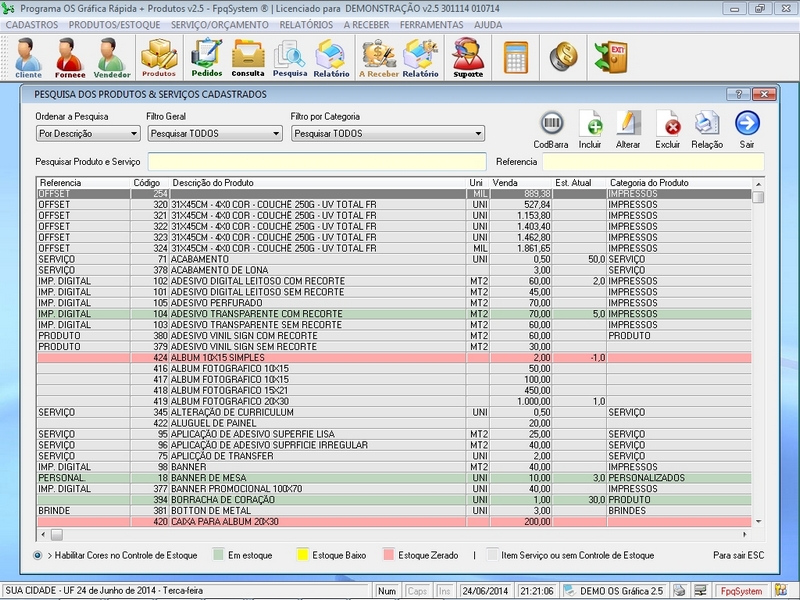Open Pedidos from the main toolbar

point(206,58)
